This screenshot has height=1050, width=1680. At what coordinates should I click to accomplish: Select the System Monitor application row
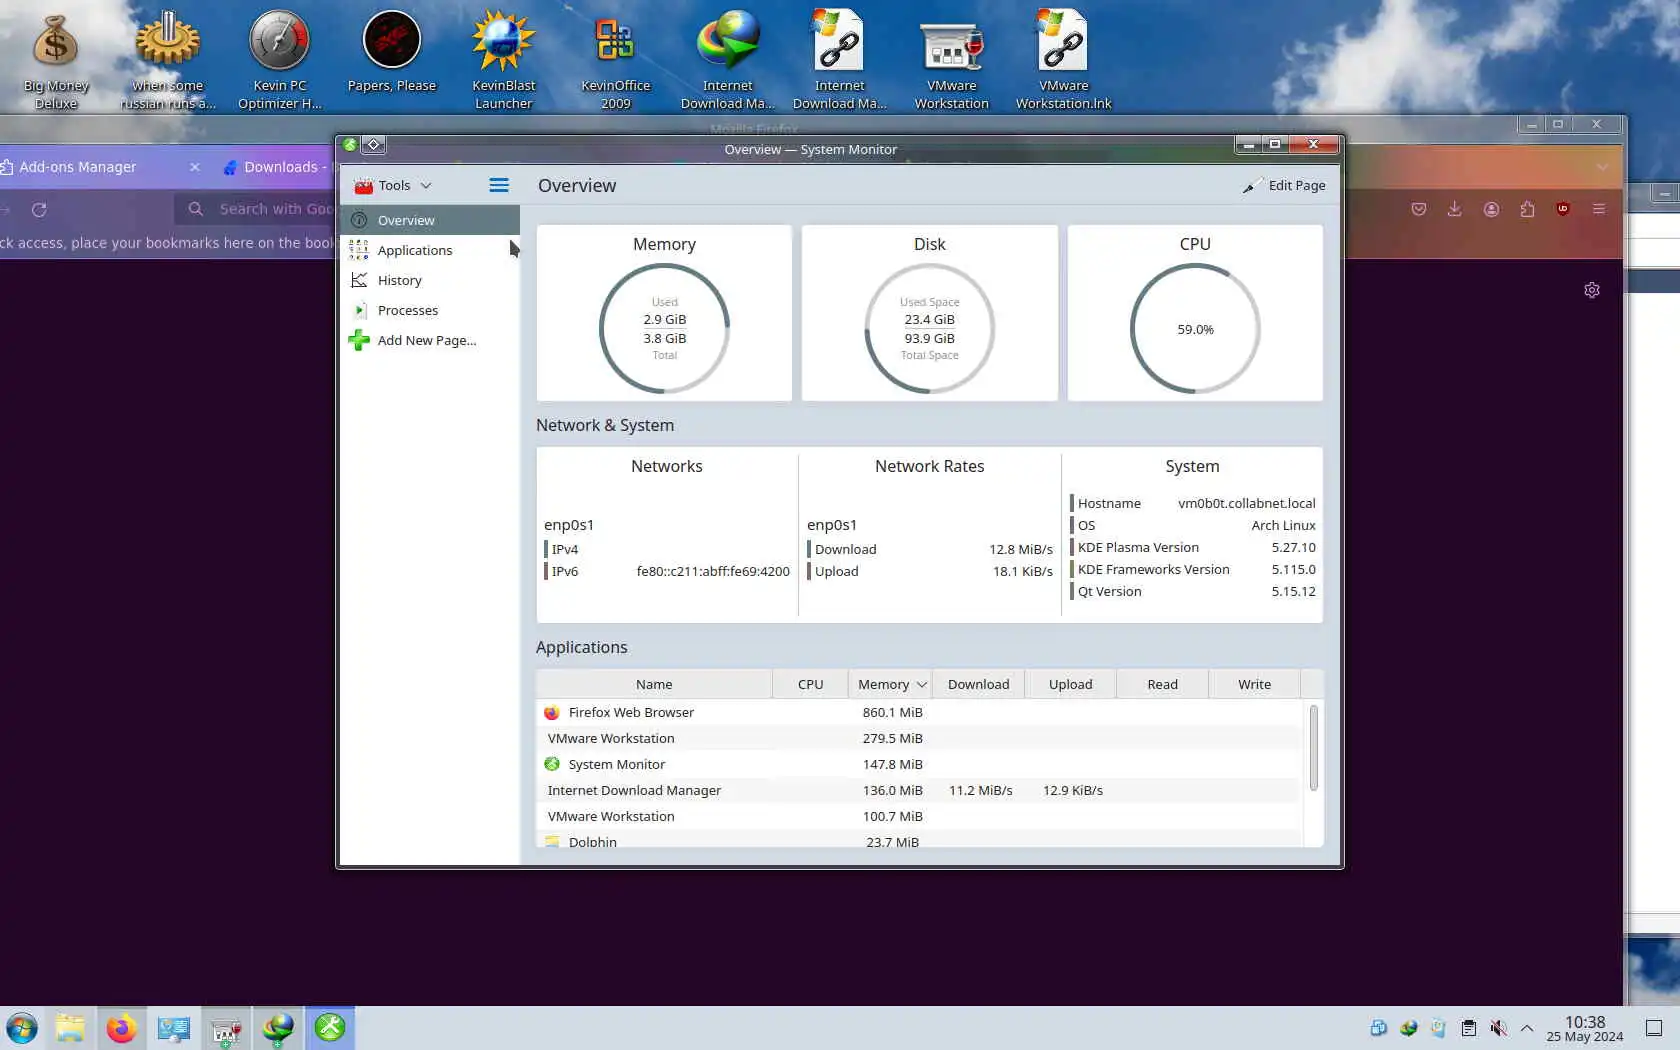[x=920, y=764]
